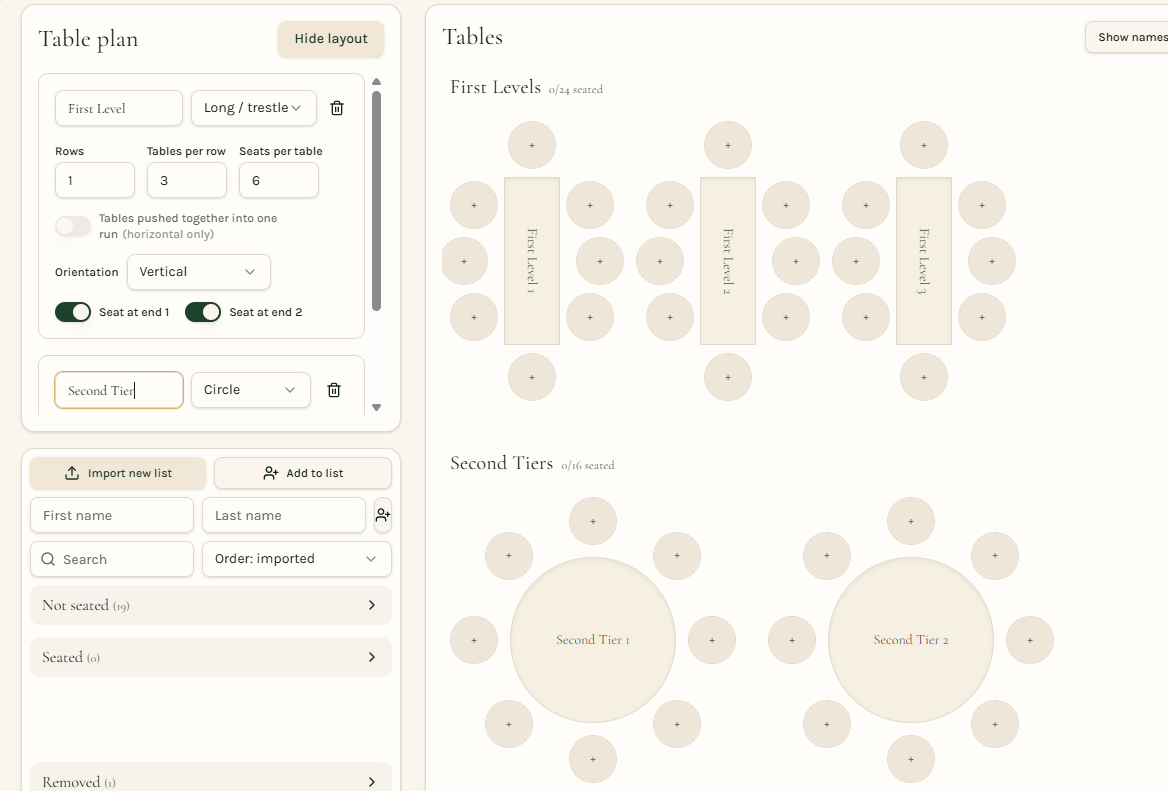The width and height of the screenshot is (1168, 791).
Task: Expand the Removed (1) list
Action: click(211, 777)
